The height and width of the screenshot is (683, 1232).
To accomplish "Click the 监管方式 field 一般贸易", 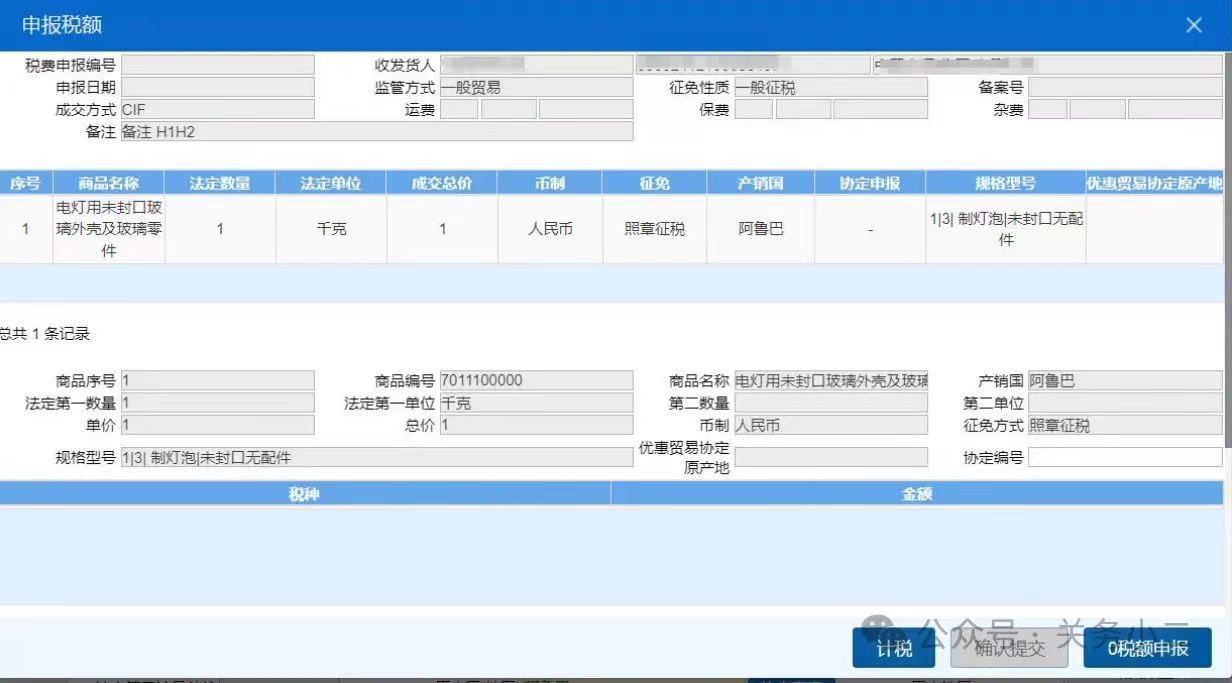I will click(536, 87).
